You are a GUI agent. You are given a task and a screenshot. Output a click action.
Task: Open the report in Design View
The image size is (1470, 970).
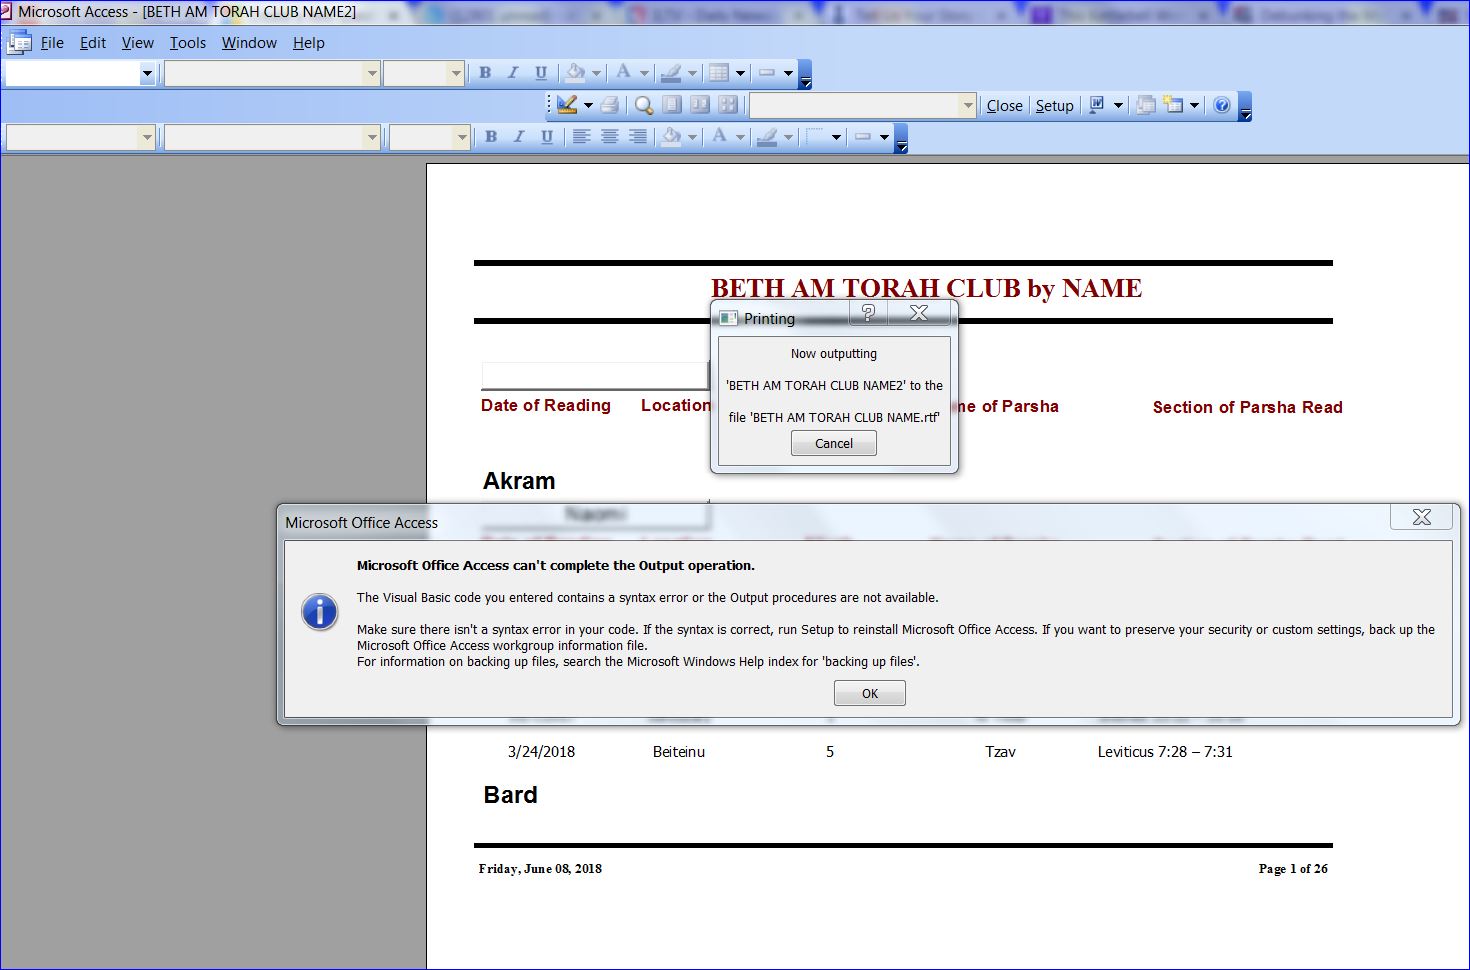(x=567, y=105)
